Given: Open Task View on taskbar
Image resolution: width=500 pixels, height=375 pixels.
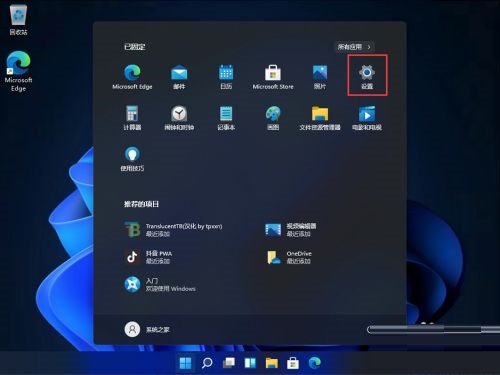Looking at the screenshot, I should tap(229, 363).
